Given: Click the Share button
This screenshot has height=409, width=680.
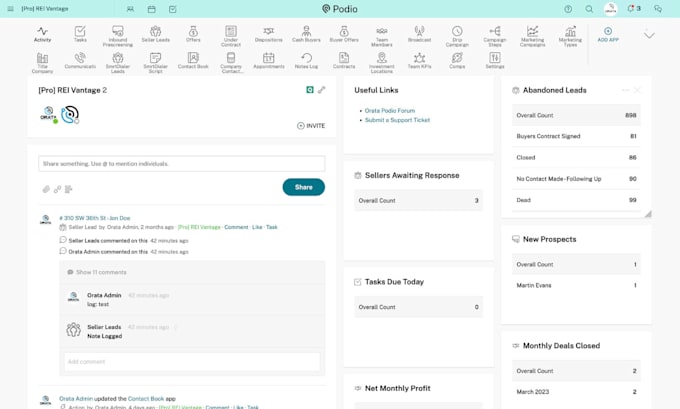Looking at the screenshot, I should (304, 187).
